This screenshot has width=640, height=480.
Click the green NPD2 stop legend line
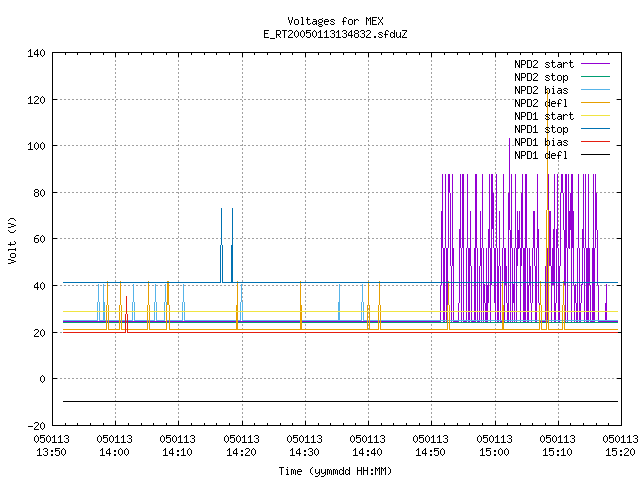[595, 76]
